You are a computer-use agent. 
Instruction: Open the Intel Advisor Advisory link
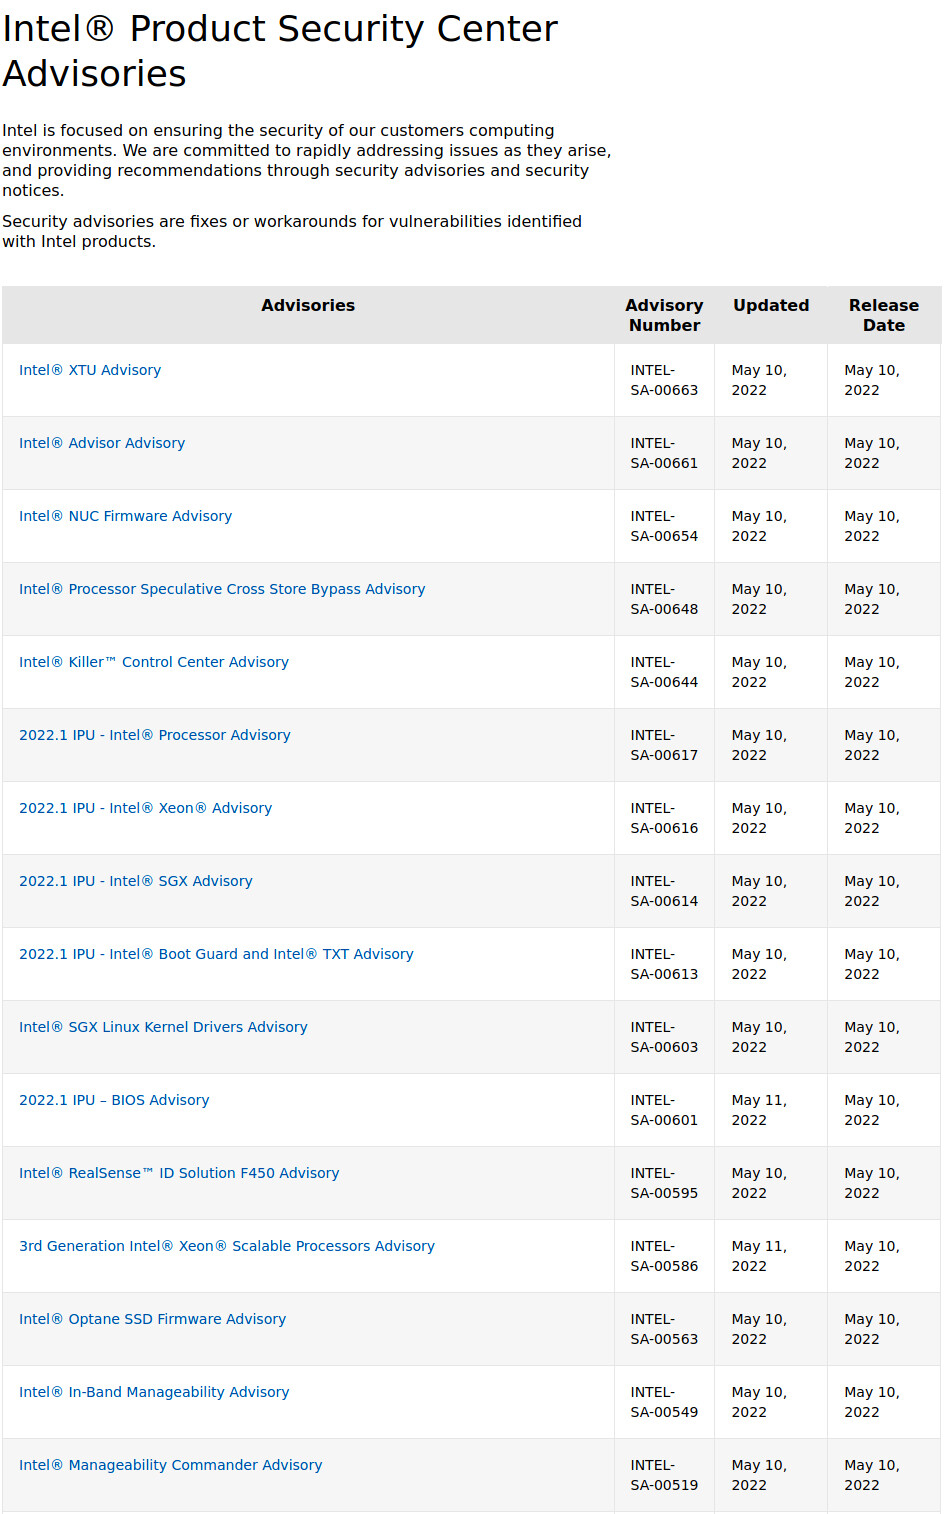[102, 443]
